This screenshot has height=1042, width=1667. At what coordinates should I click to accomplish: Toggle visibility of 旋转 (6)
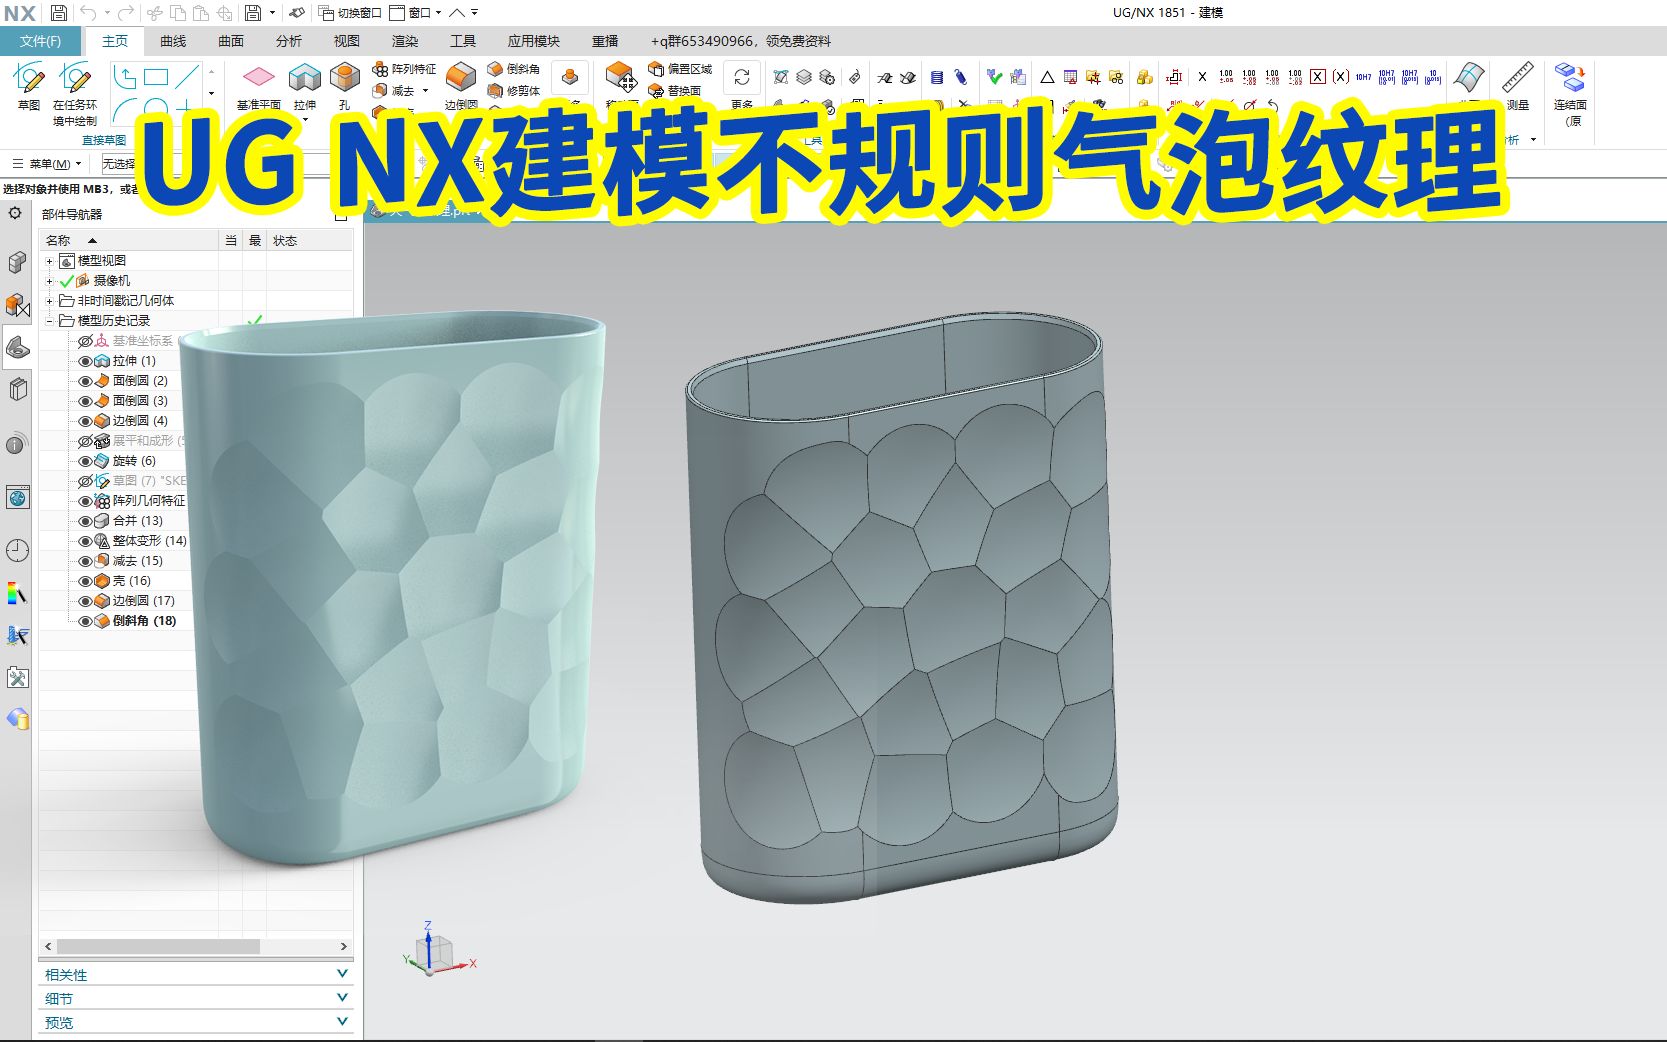point(85,461)
